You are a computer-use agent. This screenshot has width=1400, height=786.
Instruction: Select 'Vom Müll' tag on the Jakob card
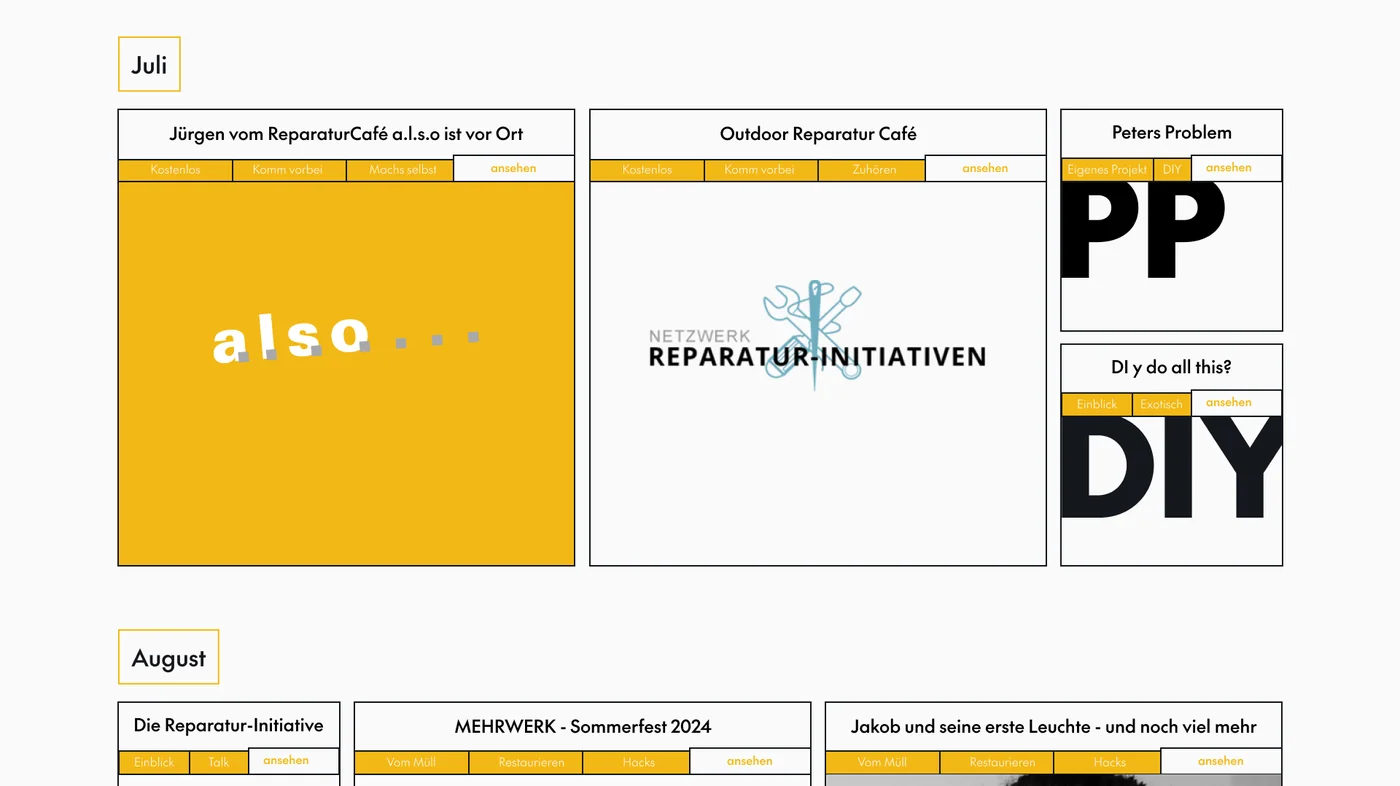(882, 762)
